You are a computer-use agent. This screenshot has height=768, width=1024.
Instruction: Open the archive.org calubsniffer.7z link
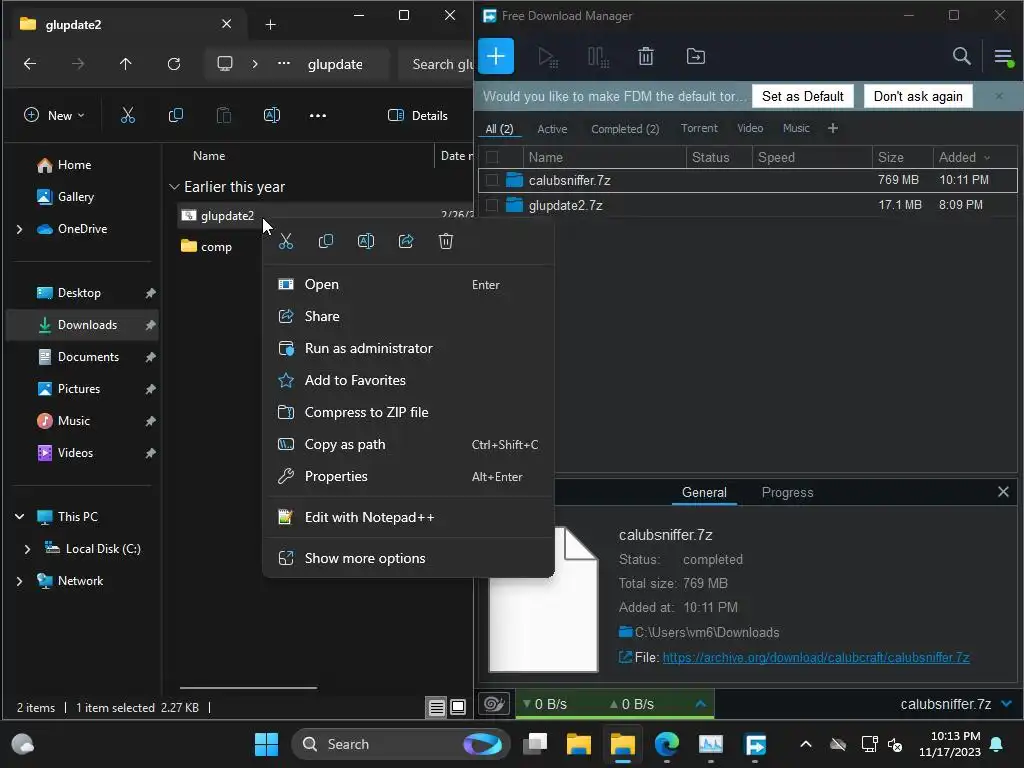tap(816, 658)
